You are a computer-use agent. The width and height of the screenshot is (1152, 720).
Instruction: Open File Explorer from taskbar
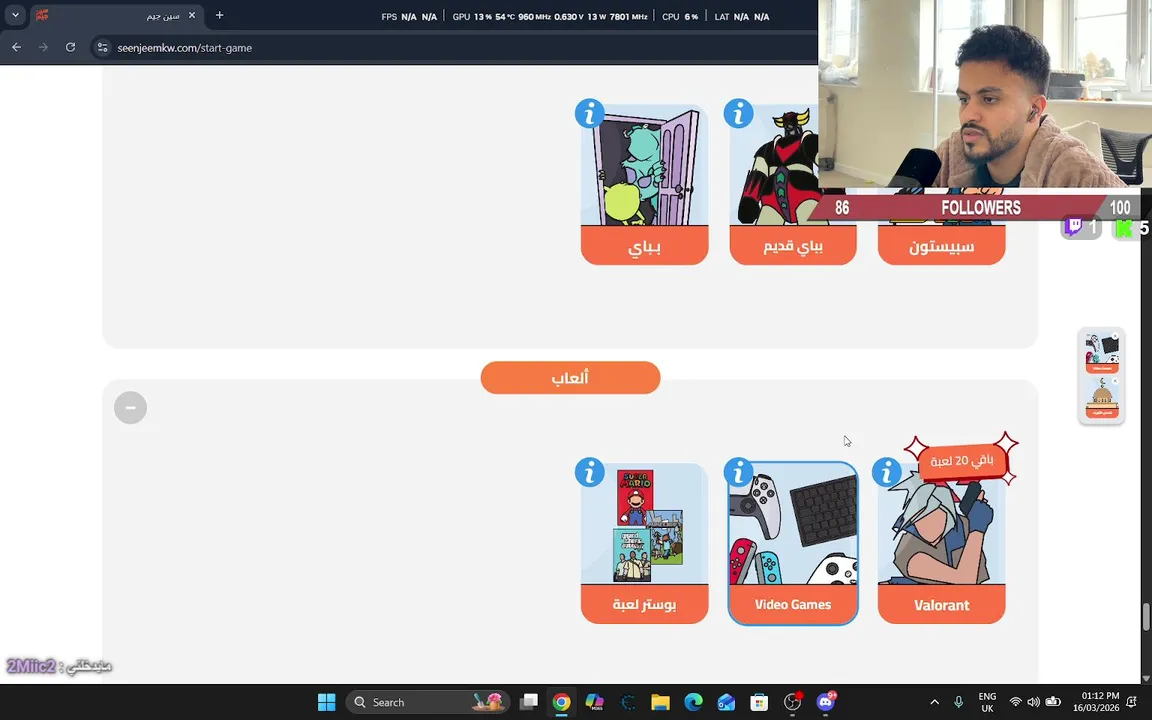pos(660,702)
